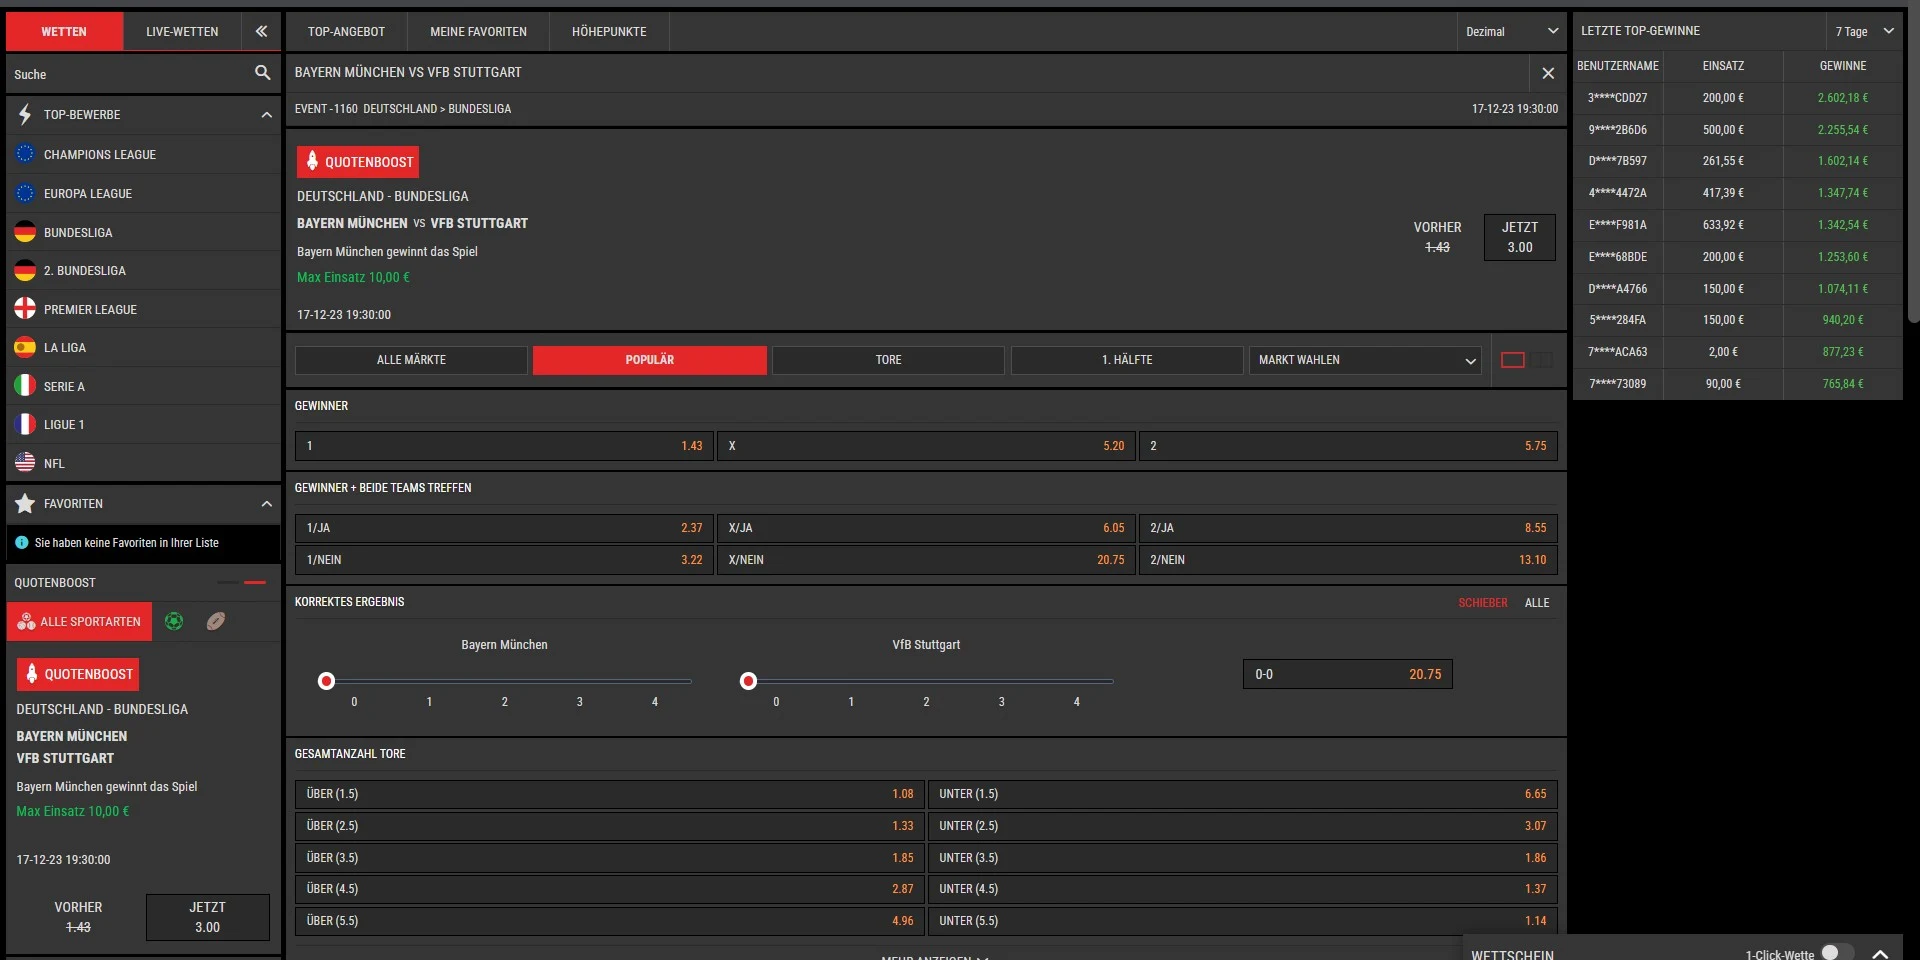Viewport: 1920px width, 960px height.
Task: Filter Quotenboost by soccer ball icon
Action: click(174, 621)
